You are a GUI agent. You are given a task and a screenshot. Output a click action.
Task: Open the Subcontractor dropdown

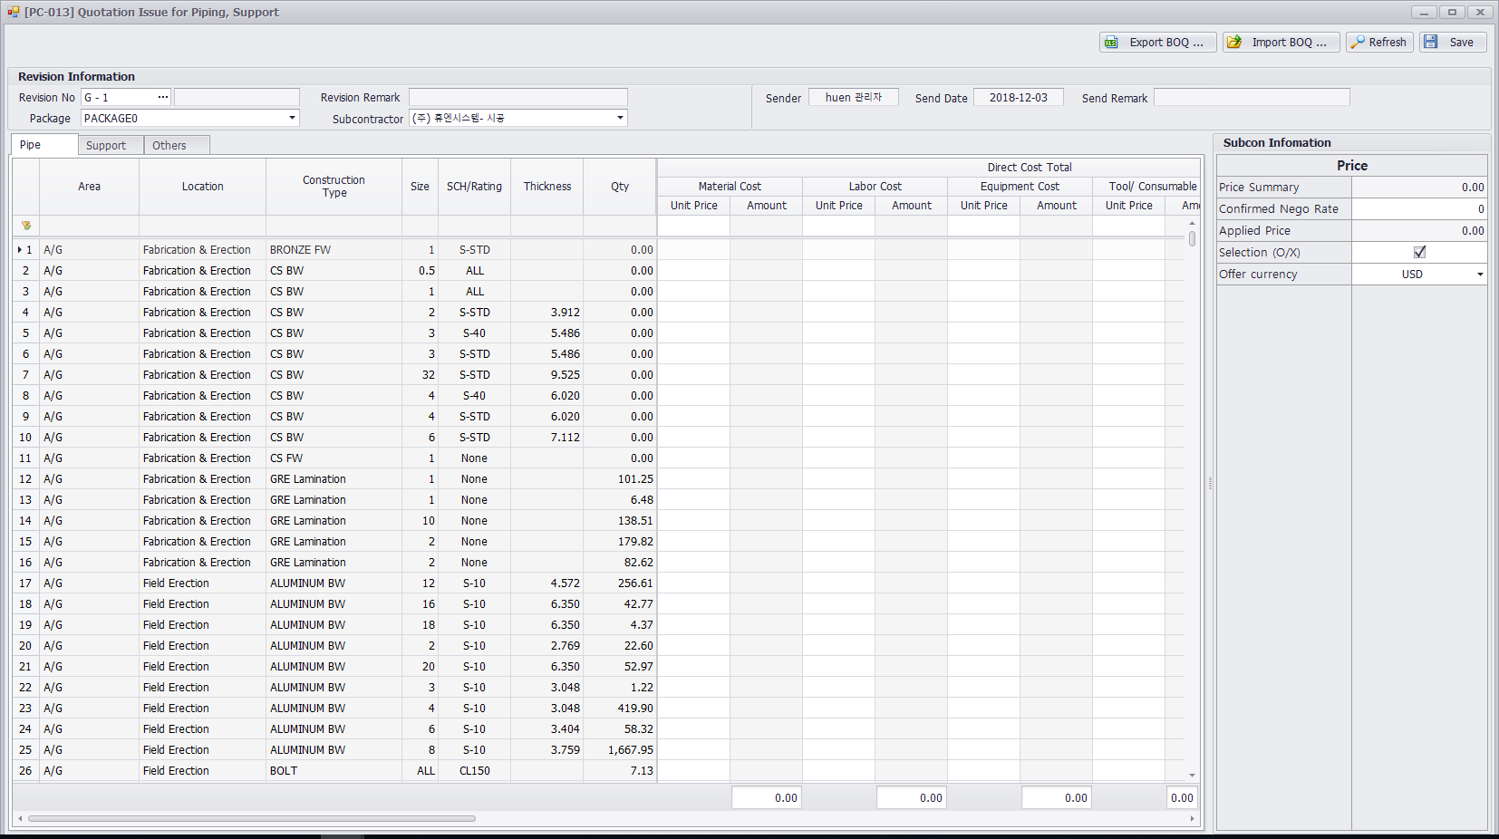coord(620,118)
